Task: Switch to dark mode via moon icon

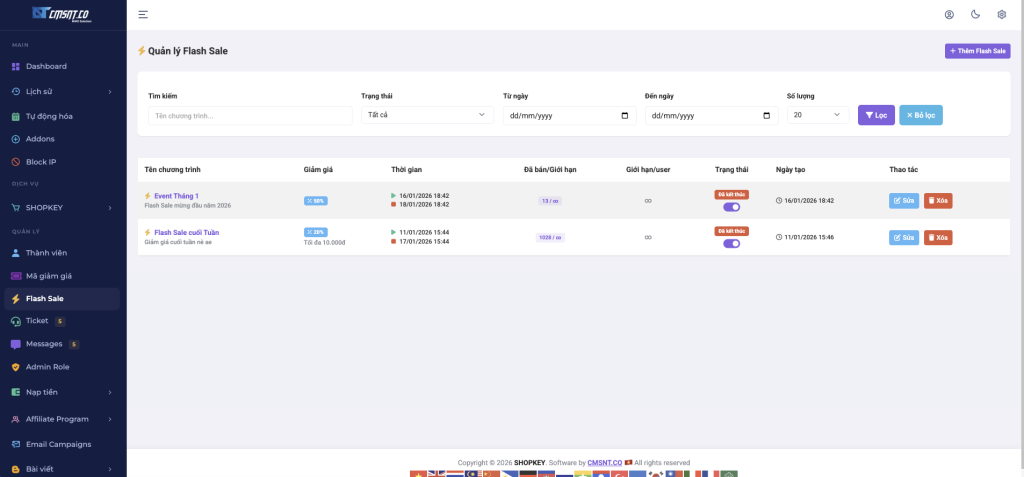Action: pyautogui.click(x=975, y=15)
